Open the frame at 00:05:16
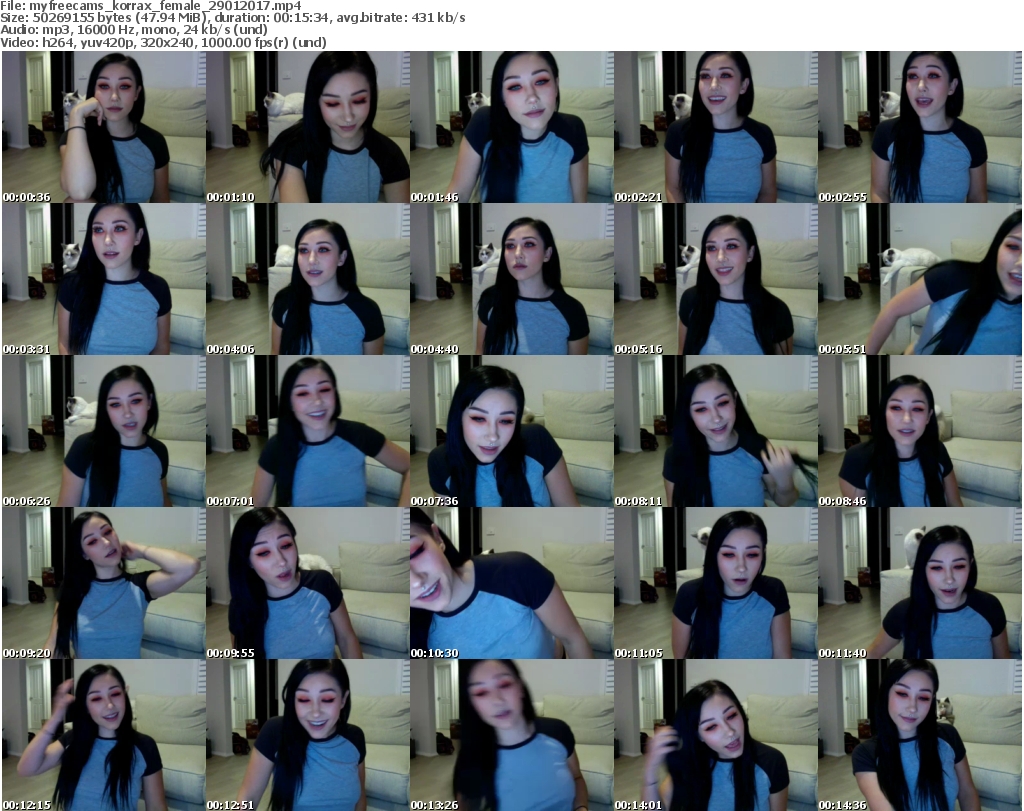1024x811 pixels. tap(716, 279)
